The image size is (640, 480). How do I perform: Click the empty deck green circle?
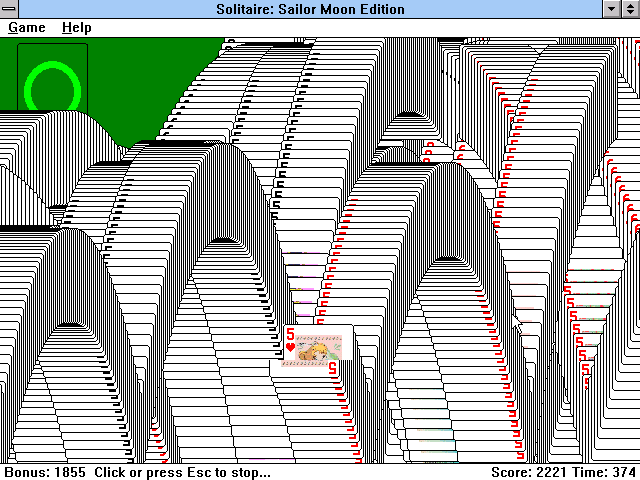(x=52, y=86)
